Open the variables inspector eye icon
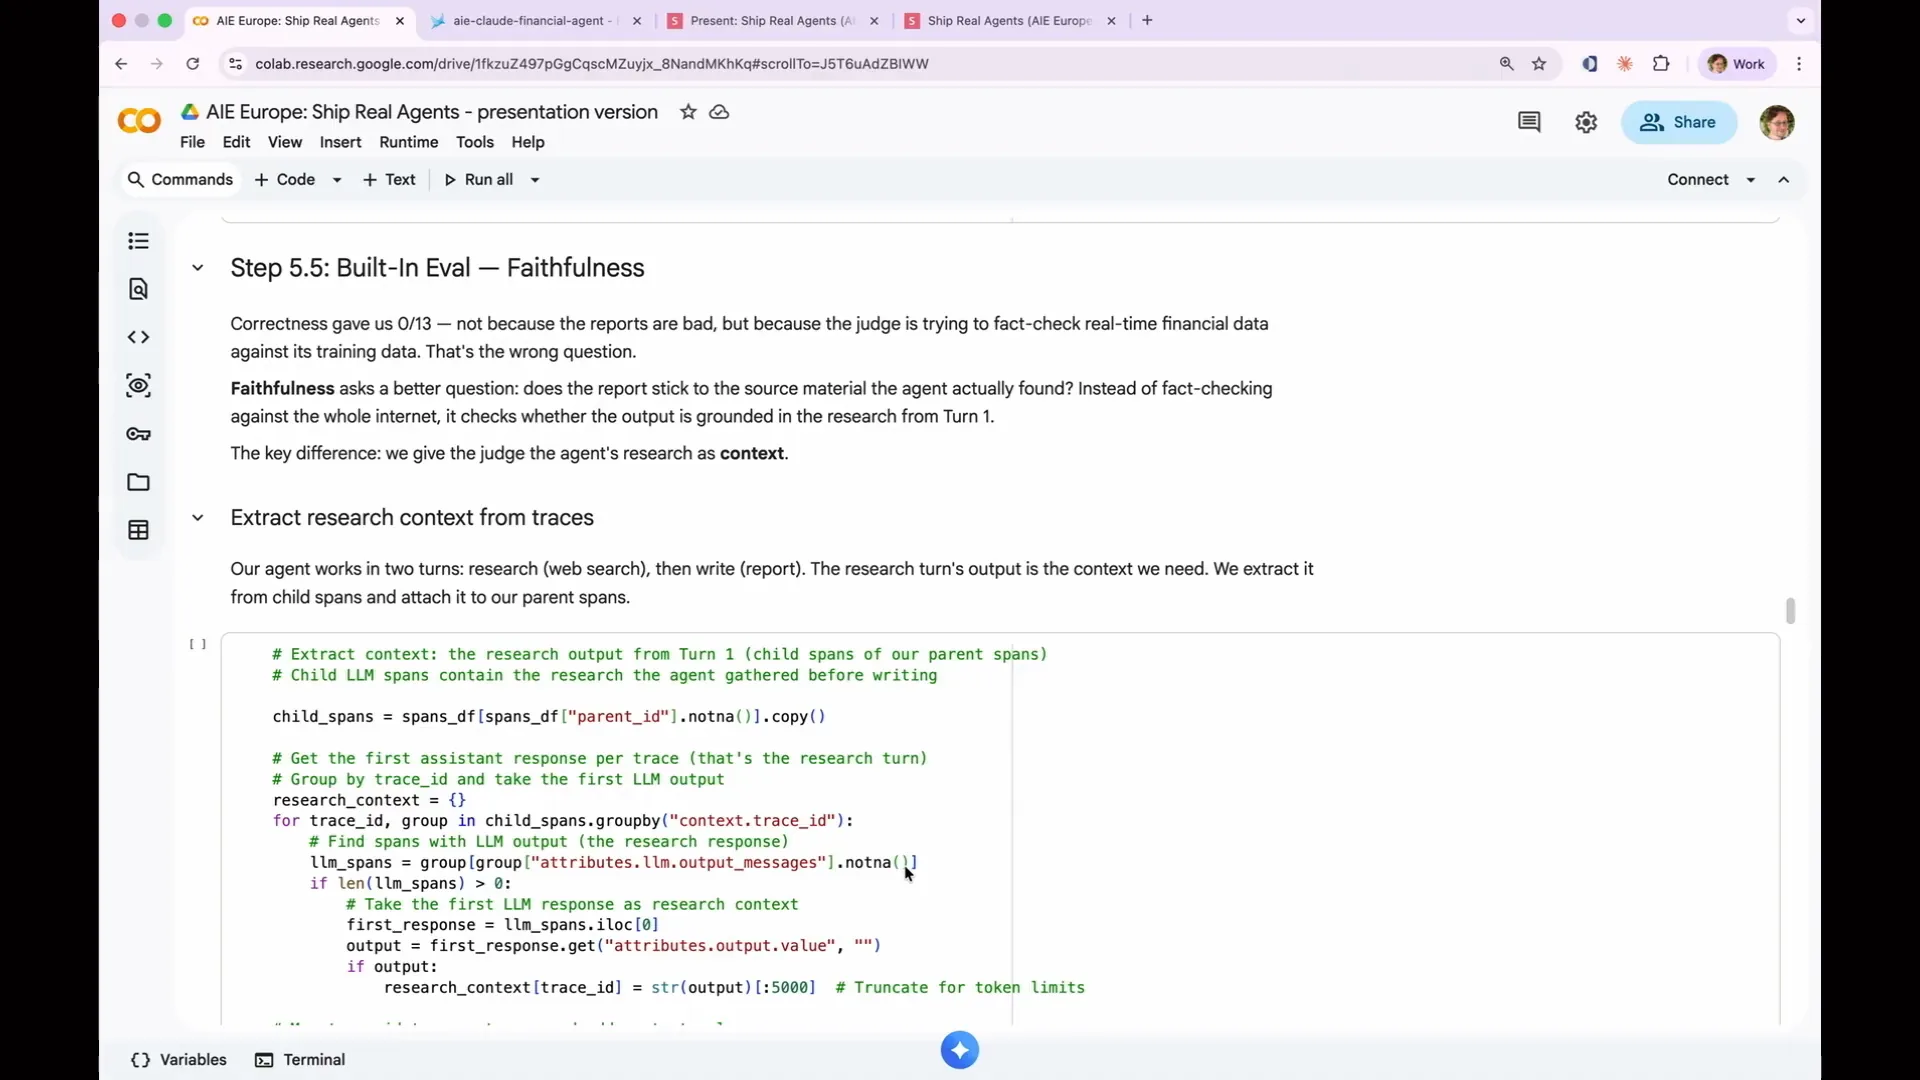 (x=138, y=385)
